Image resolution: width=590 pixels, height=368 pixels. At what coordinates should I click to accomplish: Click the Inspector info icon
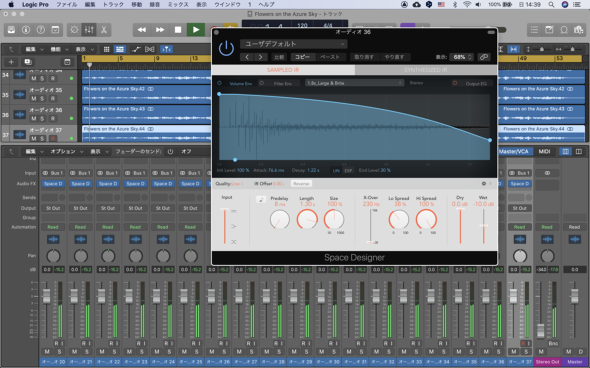(x=26, y=30)
